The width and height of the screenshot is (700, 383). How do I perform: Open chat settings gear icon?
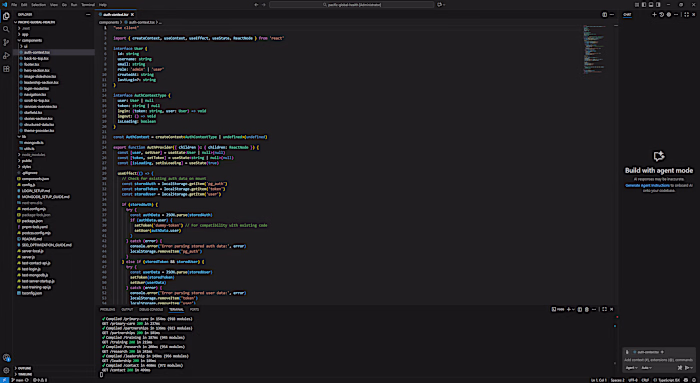pyautogui.click(x=669, y=14)
